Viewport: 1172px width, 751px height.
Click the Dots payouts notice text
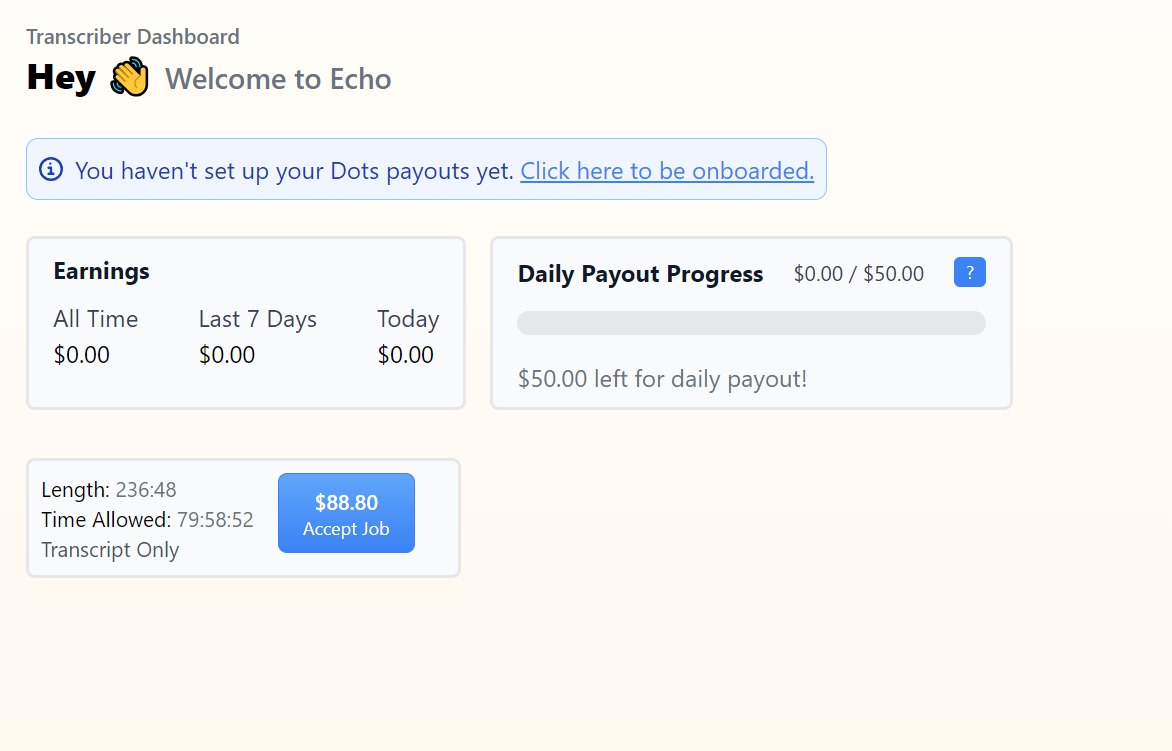[294, 170]
